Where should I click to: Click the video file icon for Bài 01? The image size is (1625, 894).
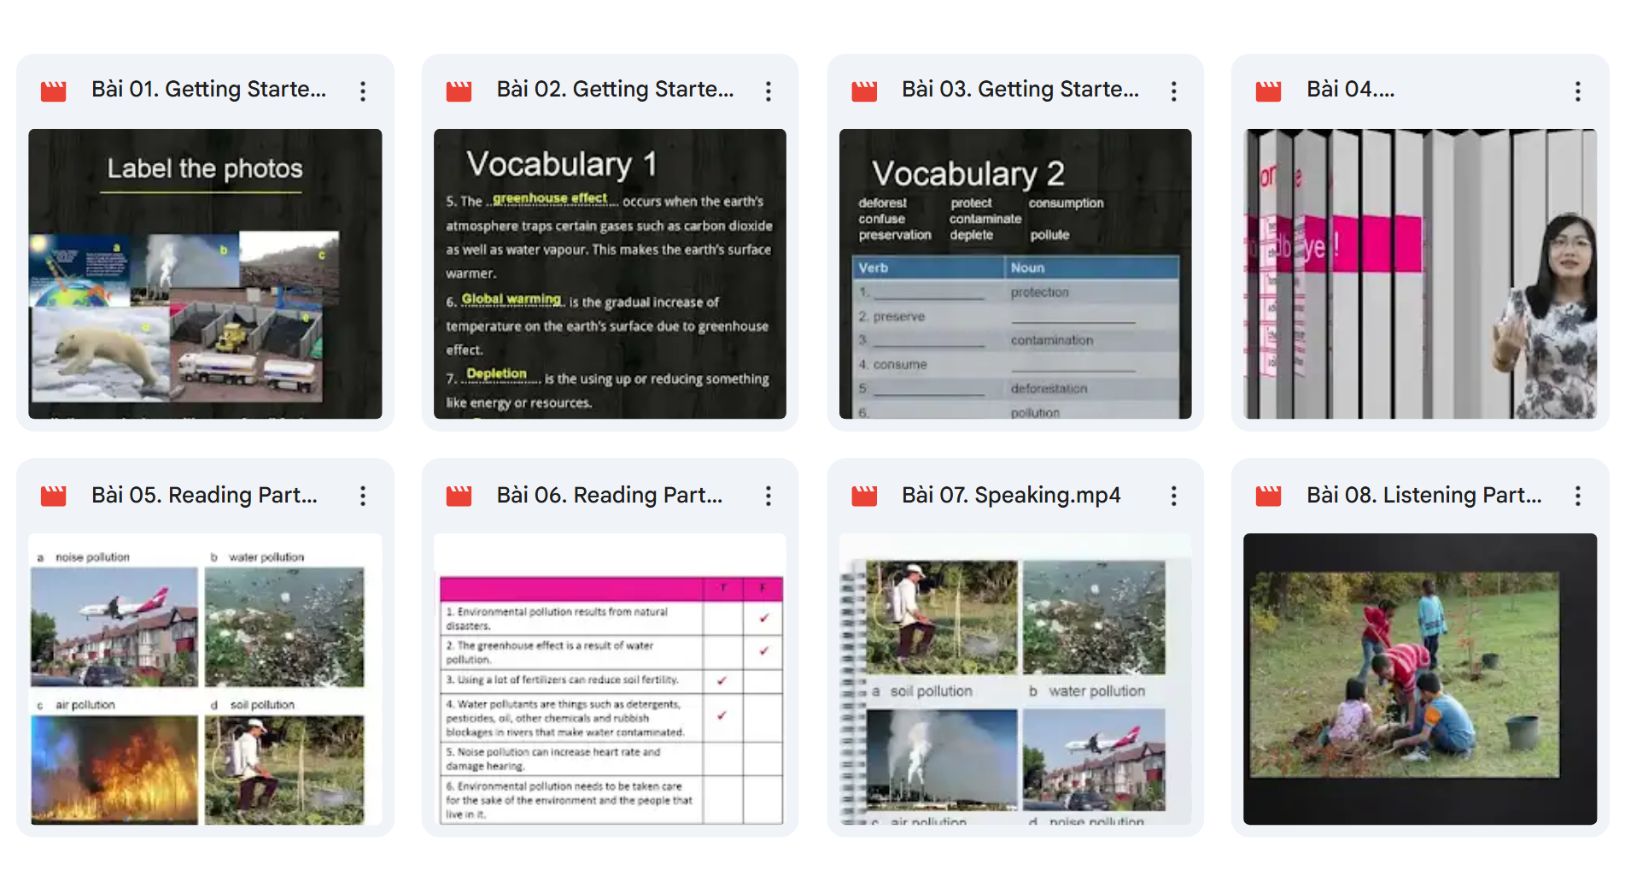[x=53, y=91]
